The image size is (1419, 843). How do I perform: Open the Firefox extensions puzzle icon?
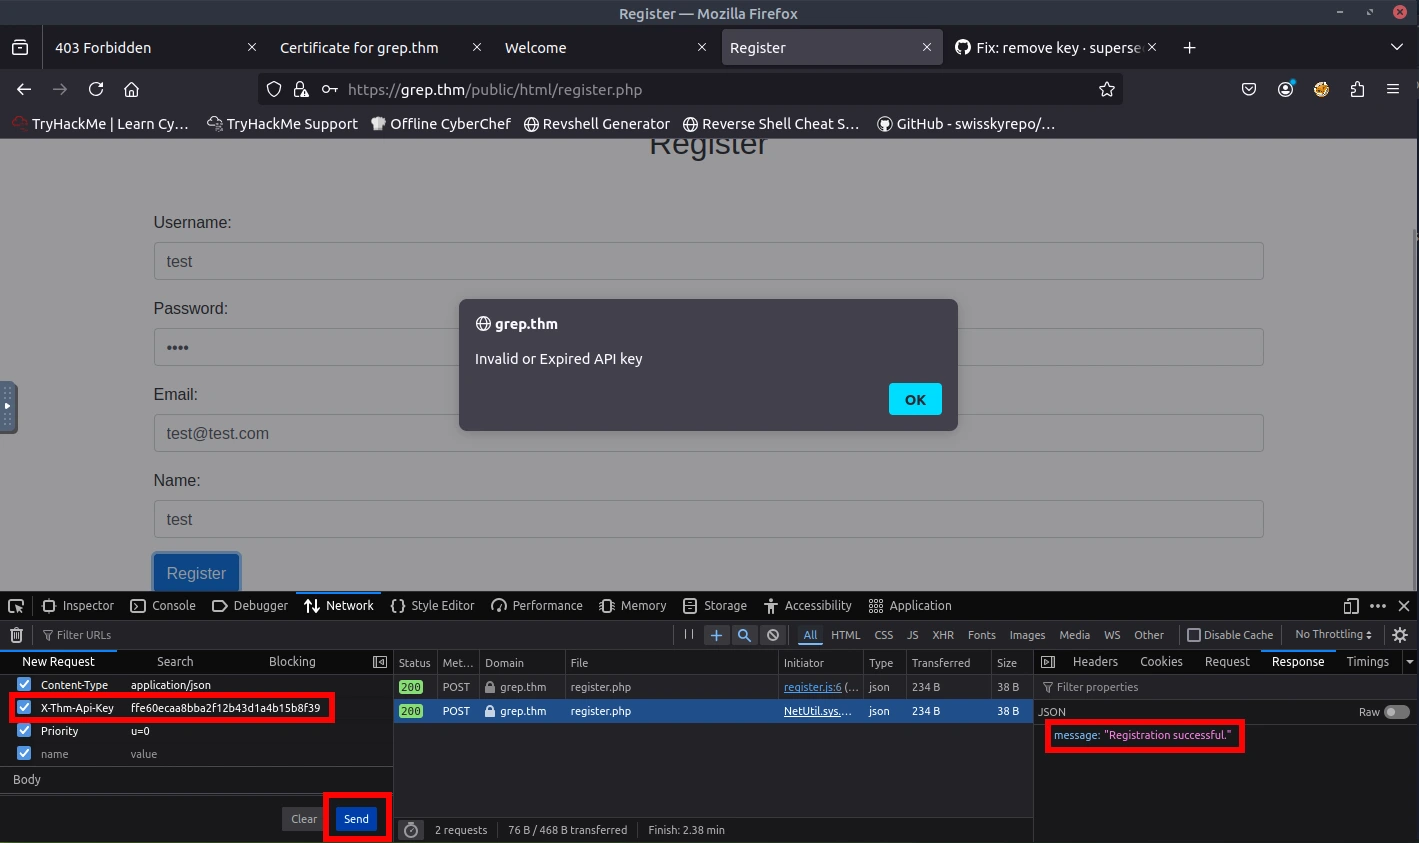[1357, 89]
